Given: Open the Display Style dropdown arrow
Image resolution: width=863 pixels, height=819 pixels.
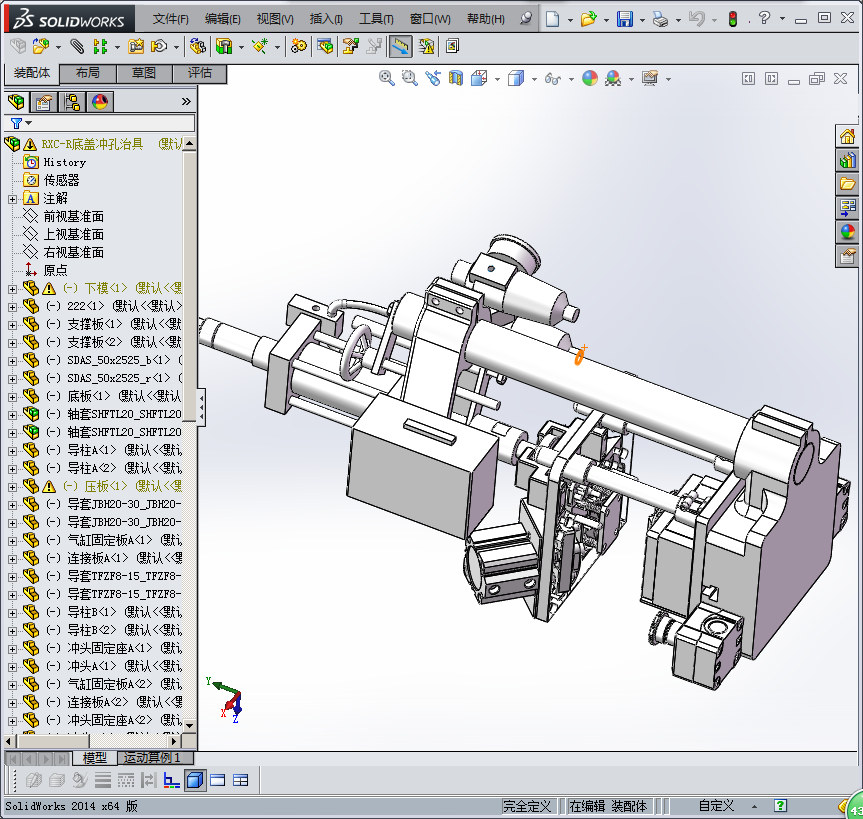Looking at the screenshot, I should pos(533,79).
